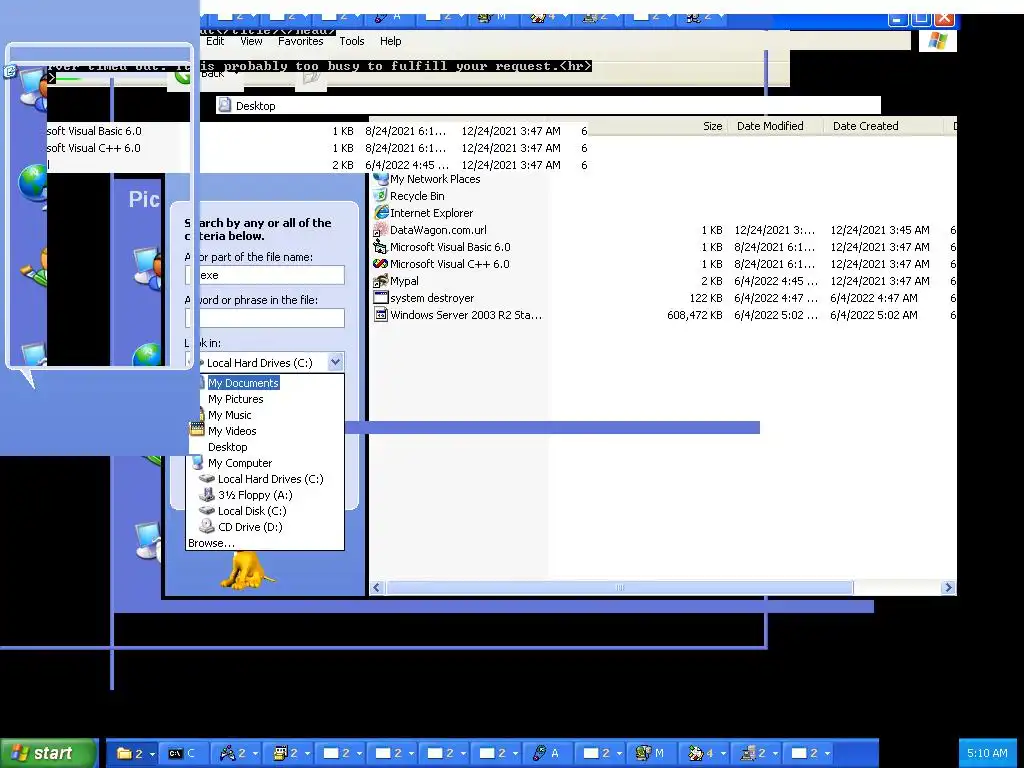Select the Windows Server 2003 R2 disc image icon

380,315
